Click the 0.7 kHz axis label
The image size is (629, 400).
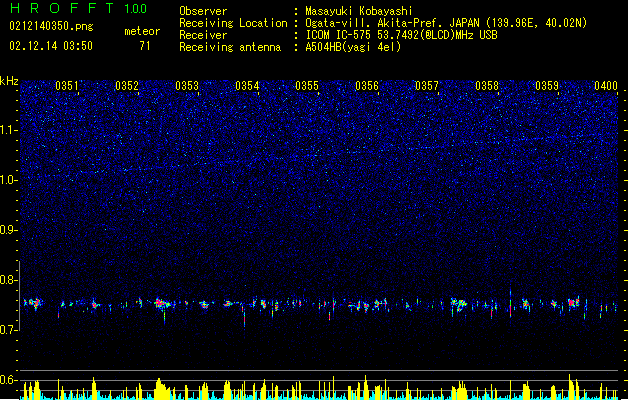point(9,330)
